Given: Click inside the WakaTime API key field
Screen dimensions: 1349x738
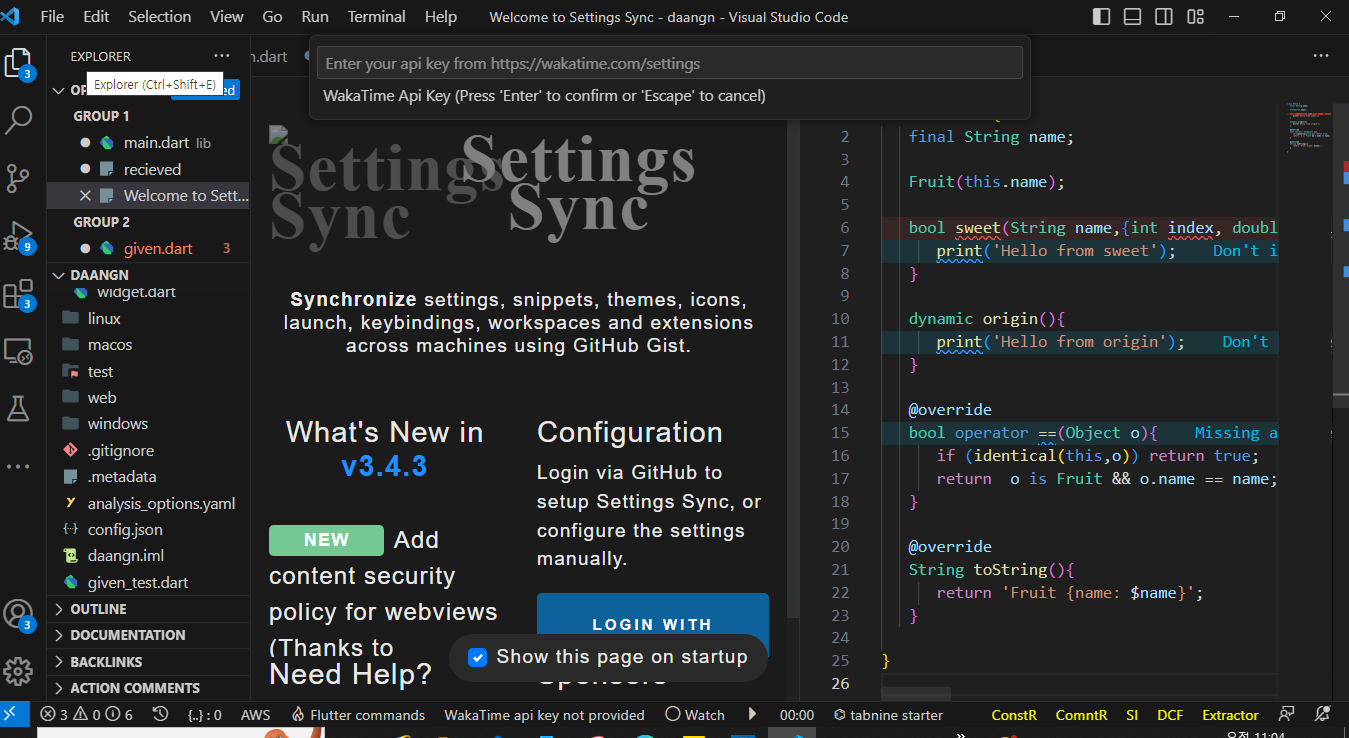Looking at the screenshot, I should (670, 63).
